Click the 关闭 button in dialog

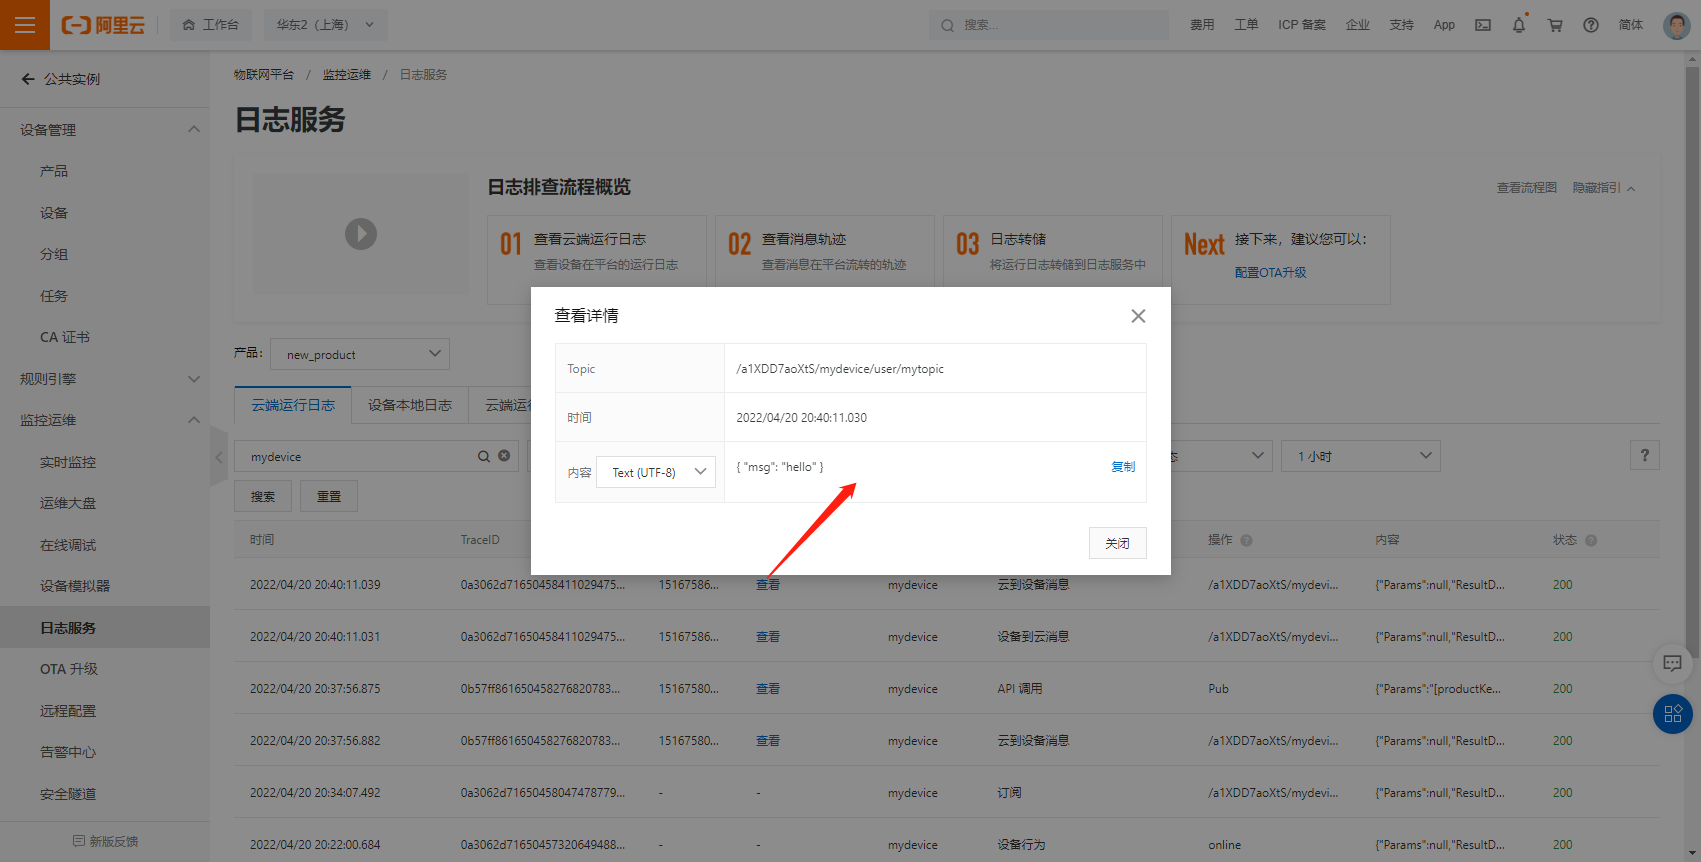[x=1117, y=543]
